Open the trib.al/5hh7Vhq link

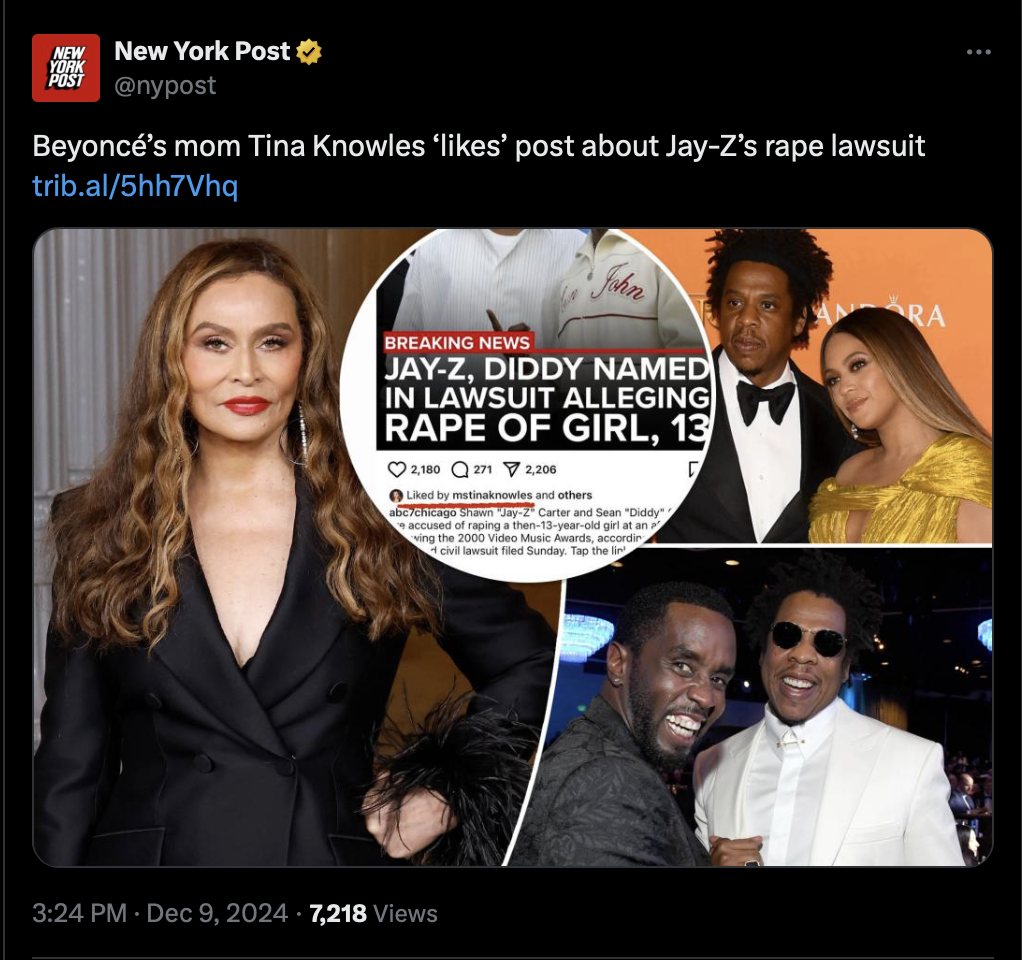[135, 186]
